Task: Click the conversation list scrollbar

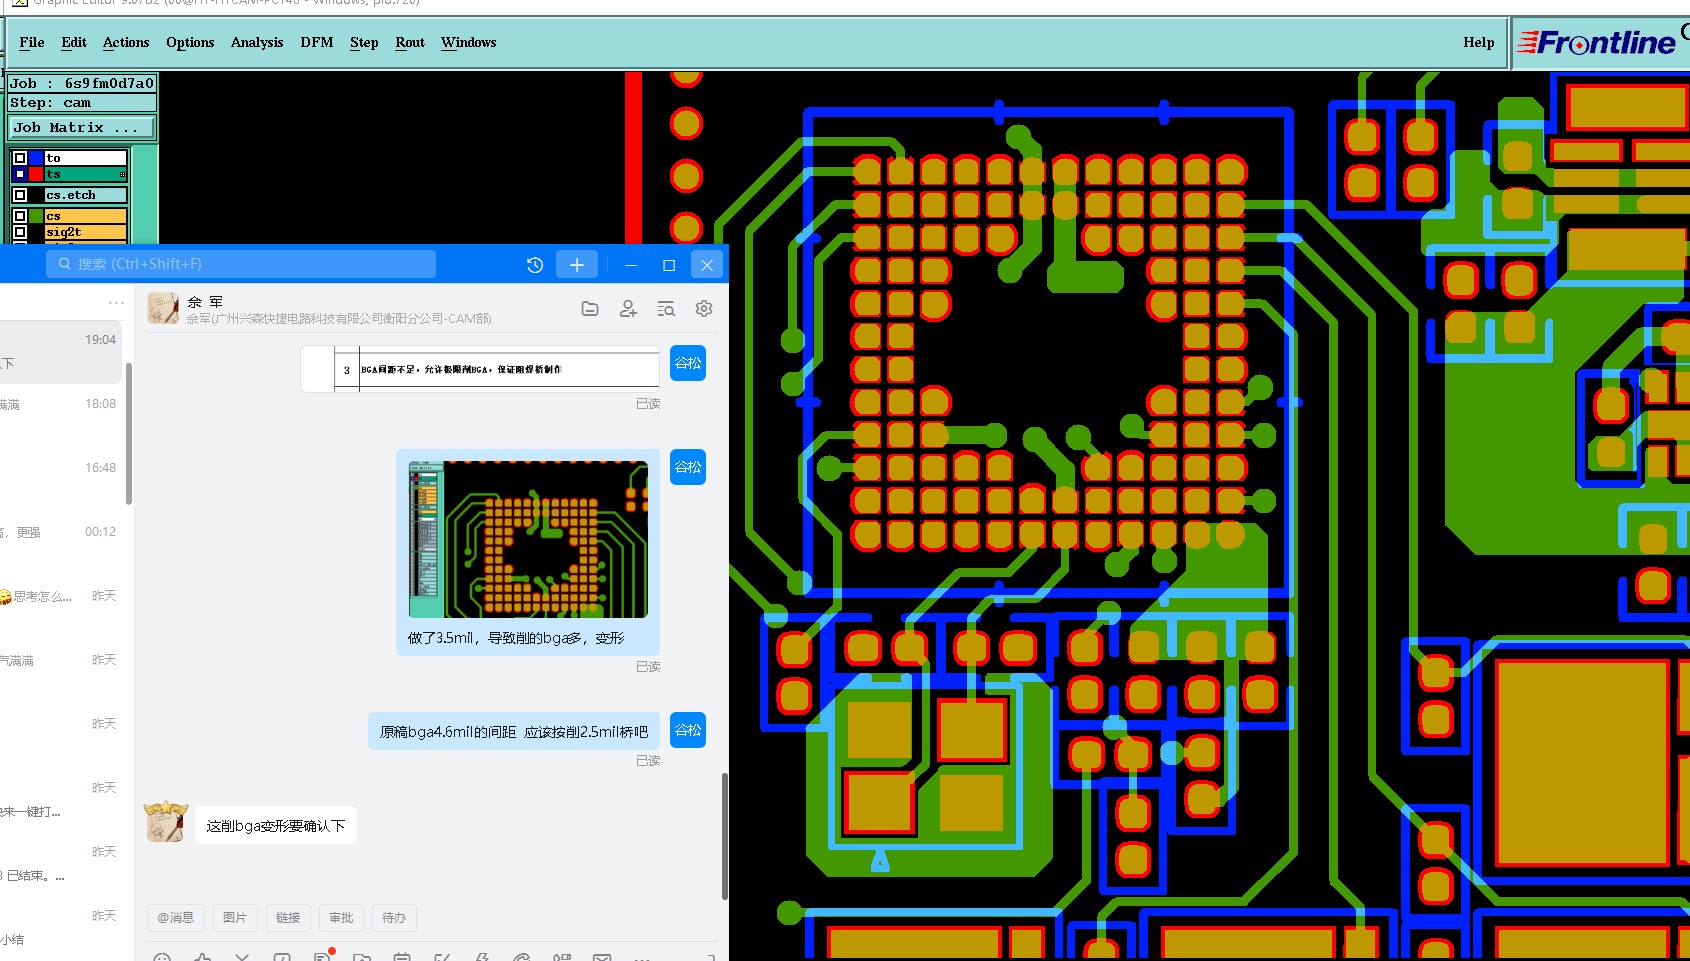Action: tap(128, 434)
